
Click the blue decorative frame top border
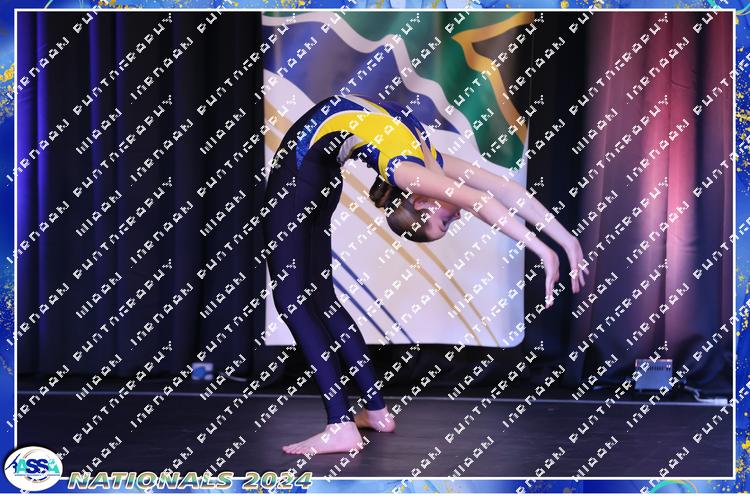tap(375, 6)
